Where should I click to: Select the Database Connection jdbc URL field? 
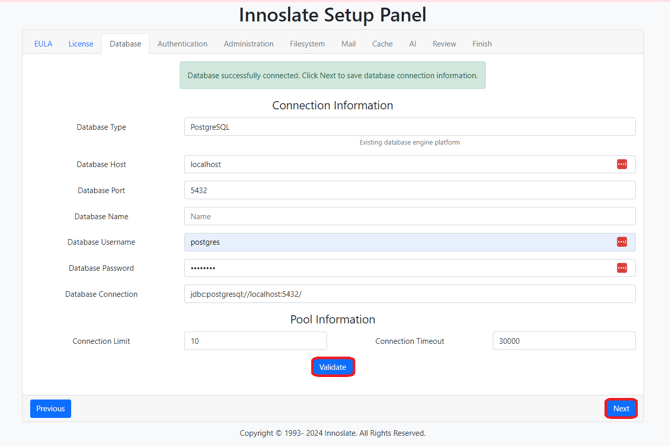click(410, 294)
